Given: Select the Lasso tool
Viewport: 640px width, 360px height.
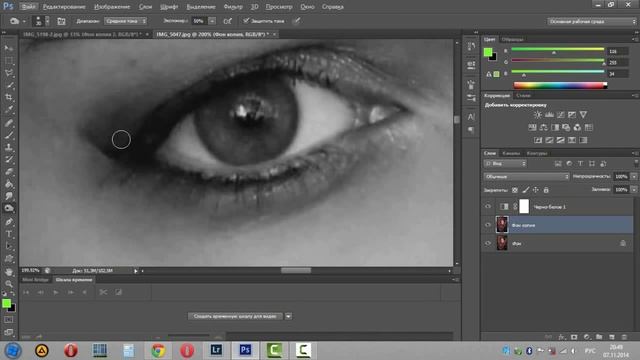Looking at the screenshot, I should pos(9,73).
